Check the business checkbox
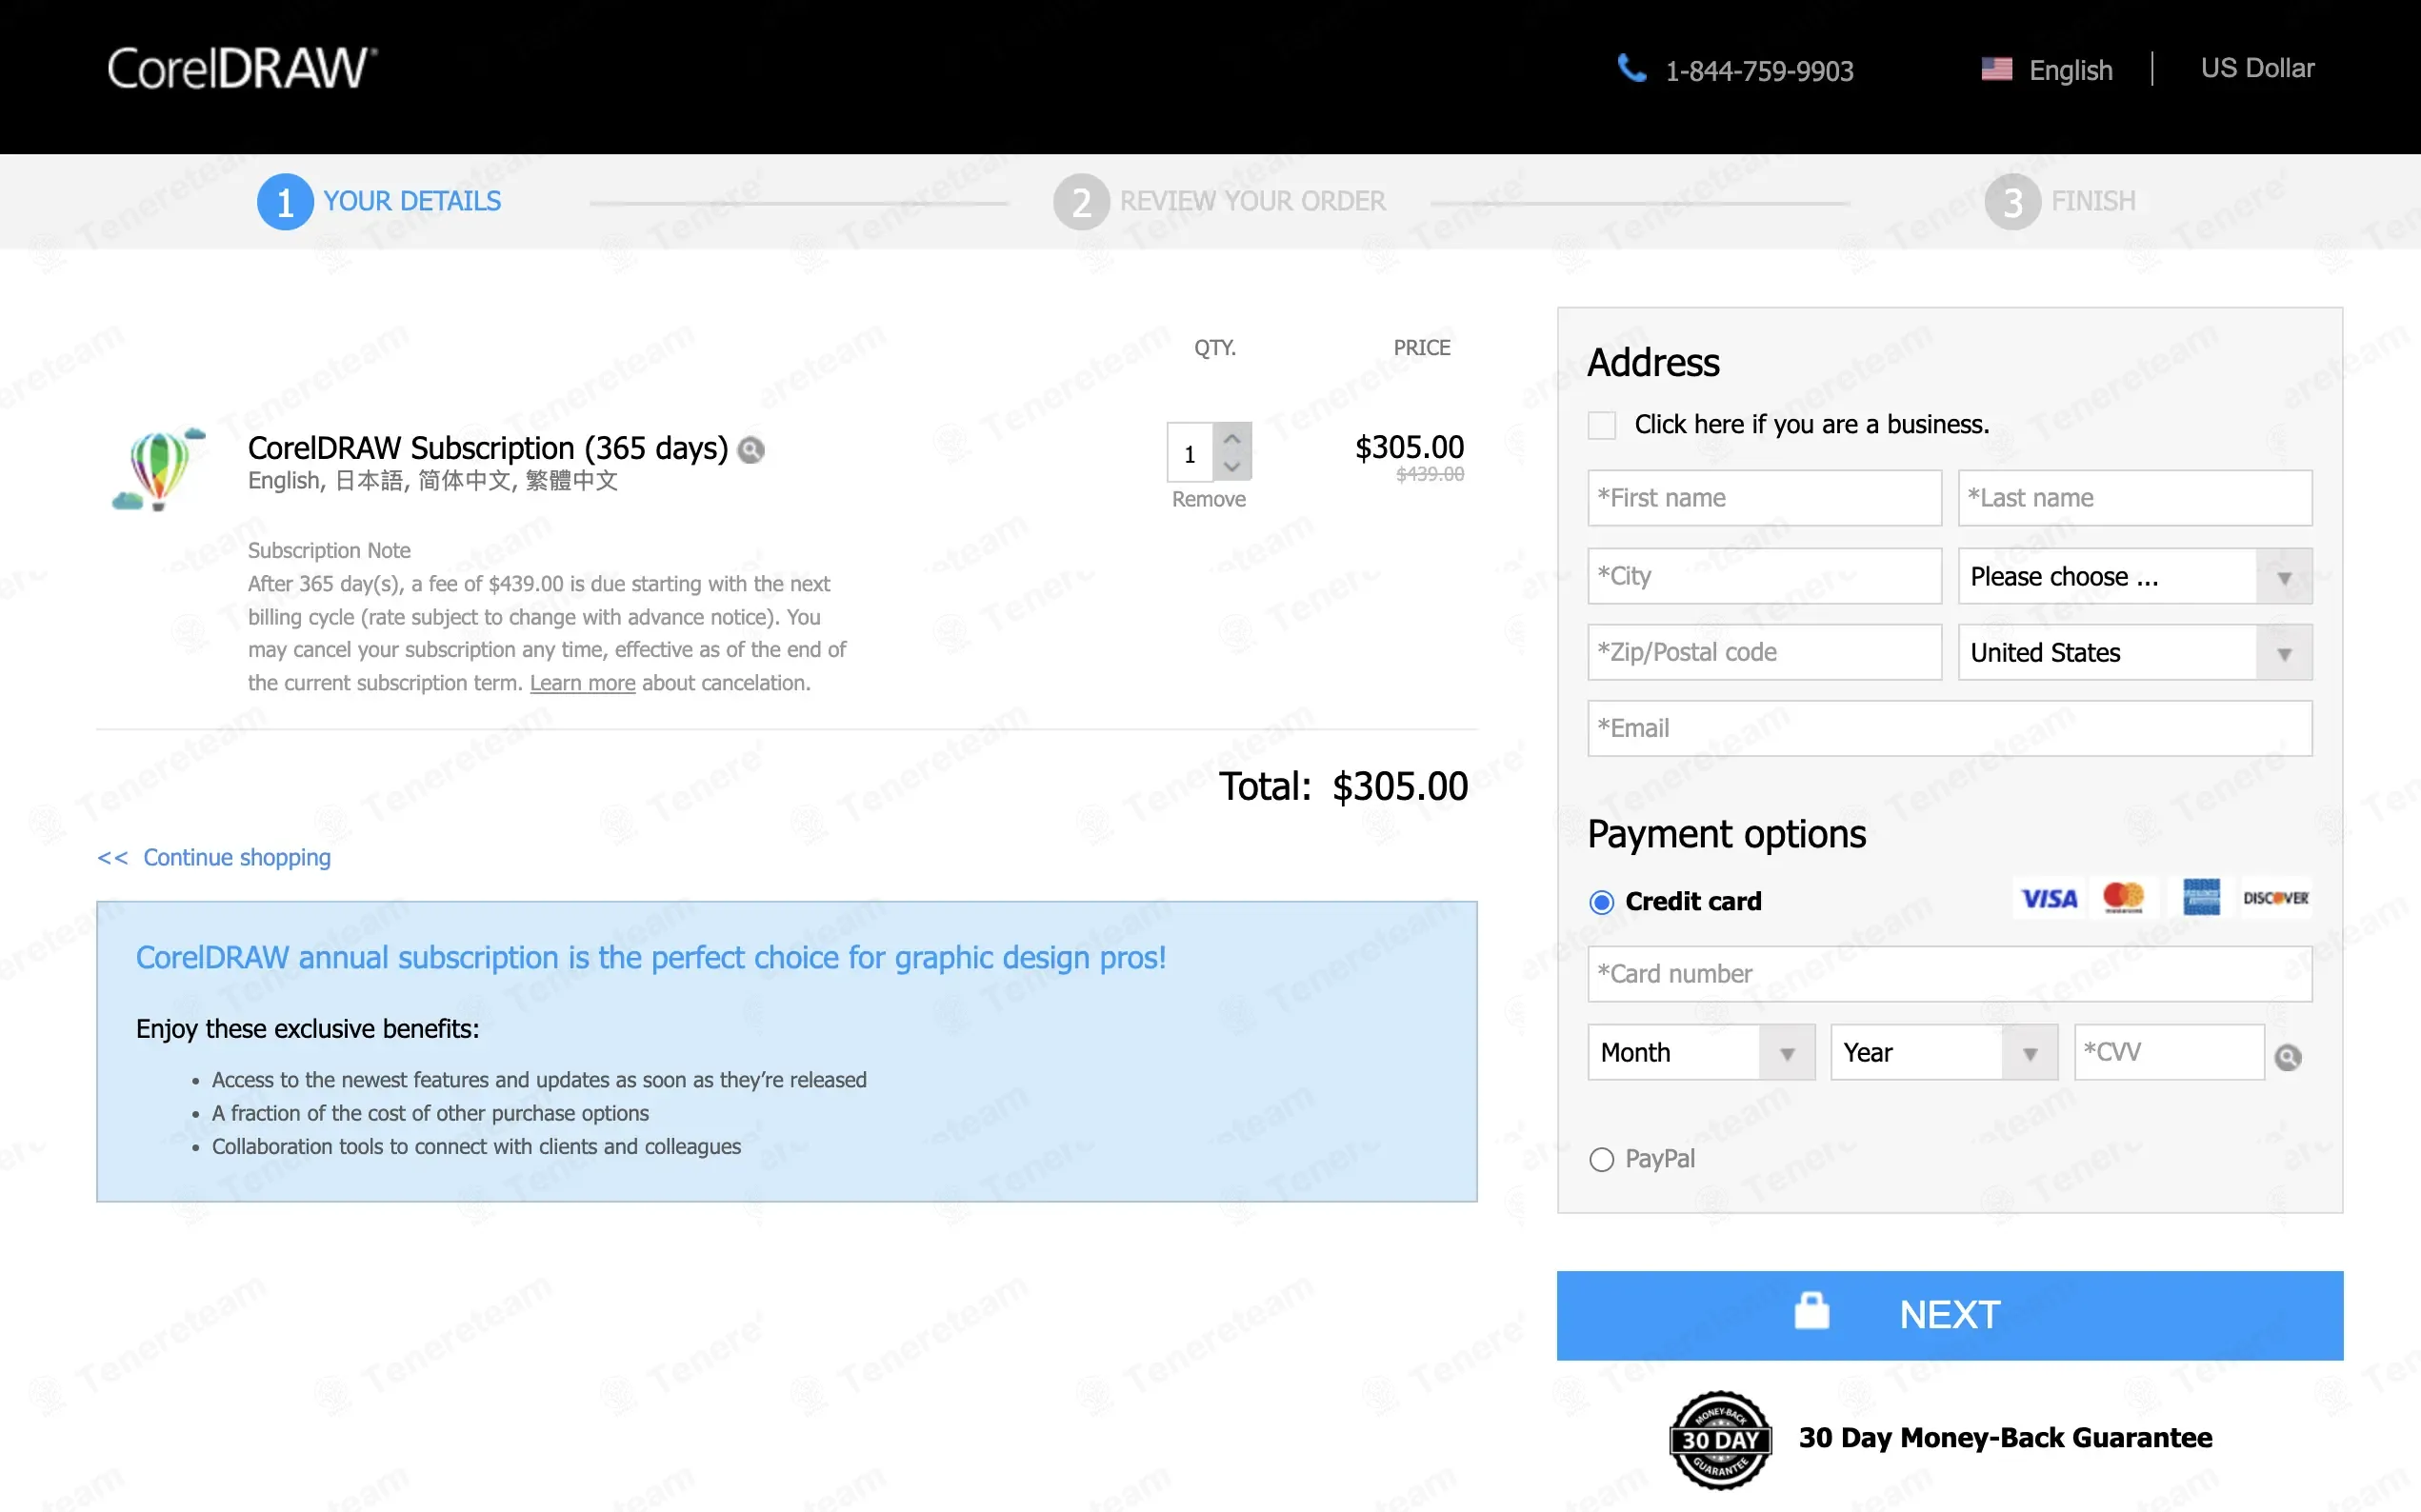The height and width of the screenshot is (1512, 2421). point(1601,425)
